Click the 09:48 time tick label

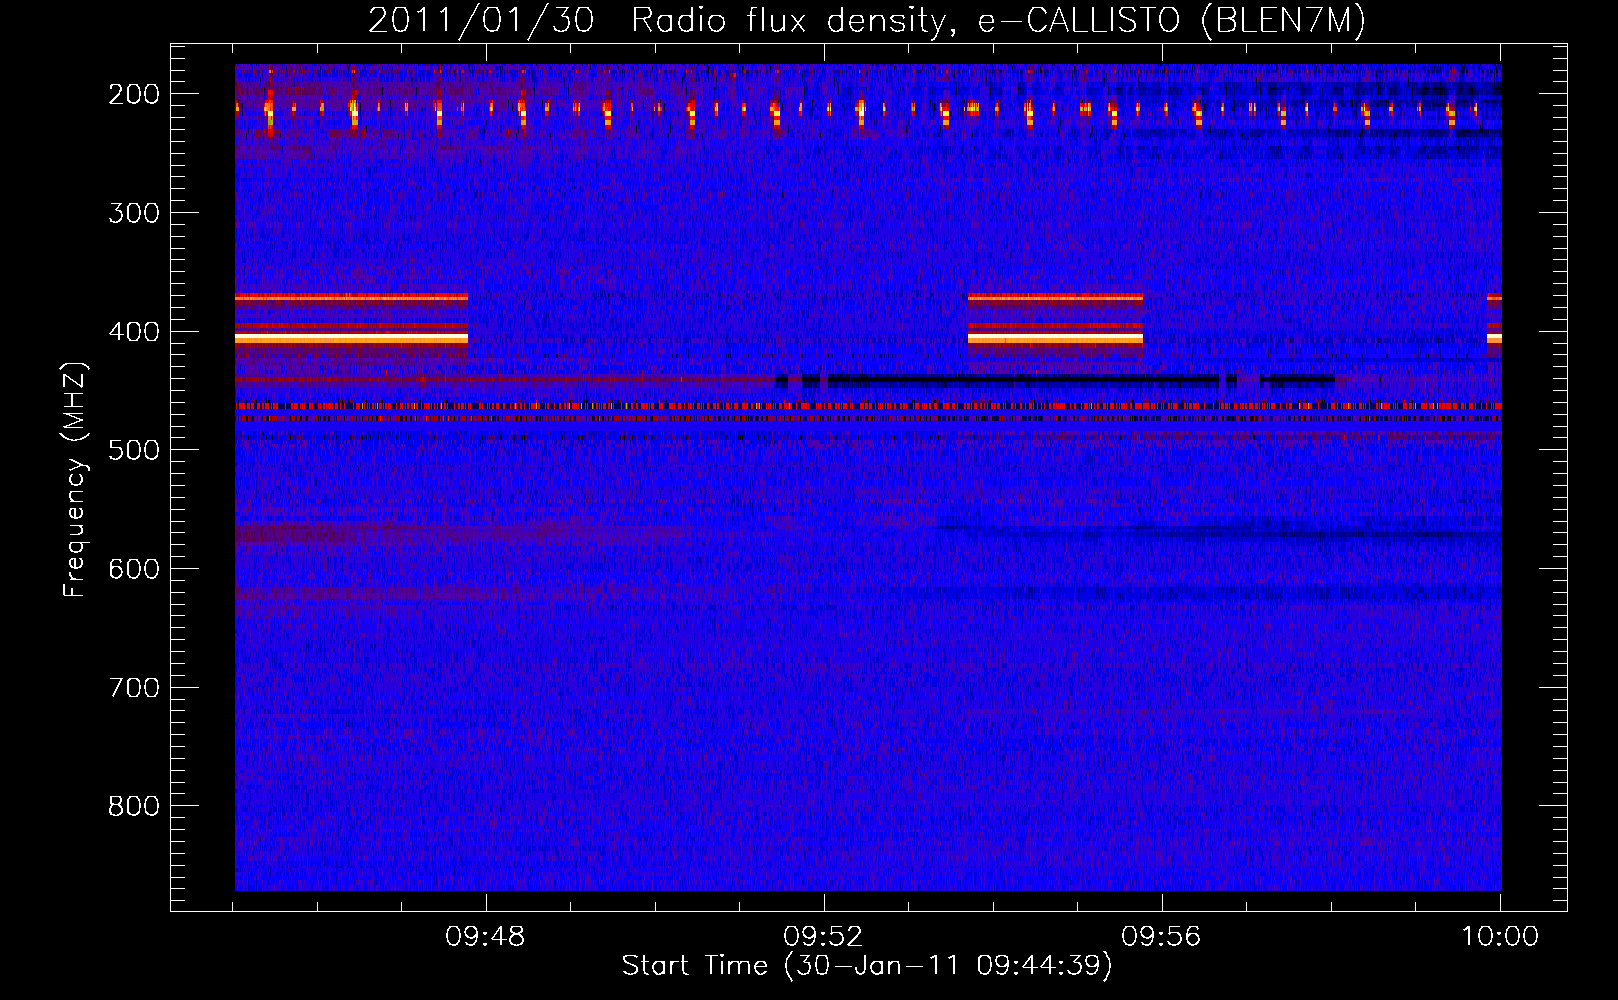point(485,937)
